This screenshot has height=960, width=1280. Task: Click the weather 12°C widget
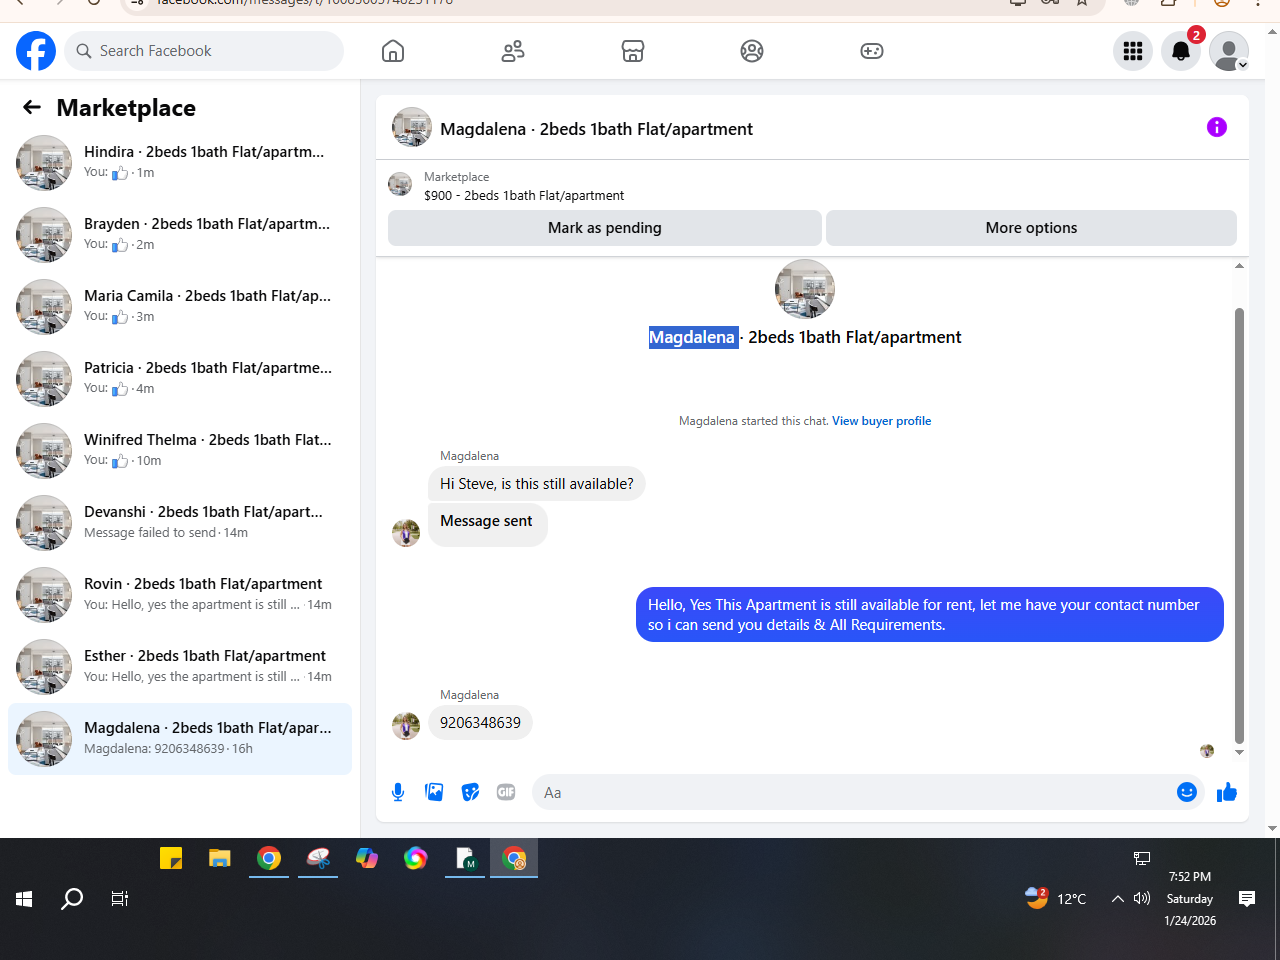point(1056,898)
